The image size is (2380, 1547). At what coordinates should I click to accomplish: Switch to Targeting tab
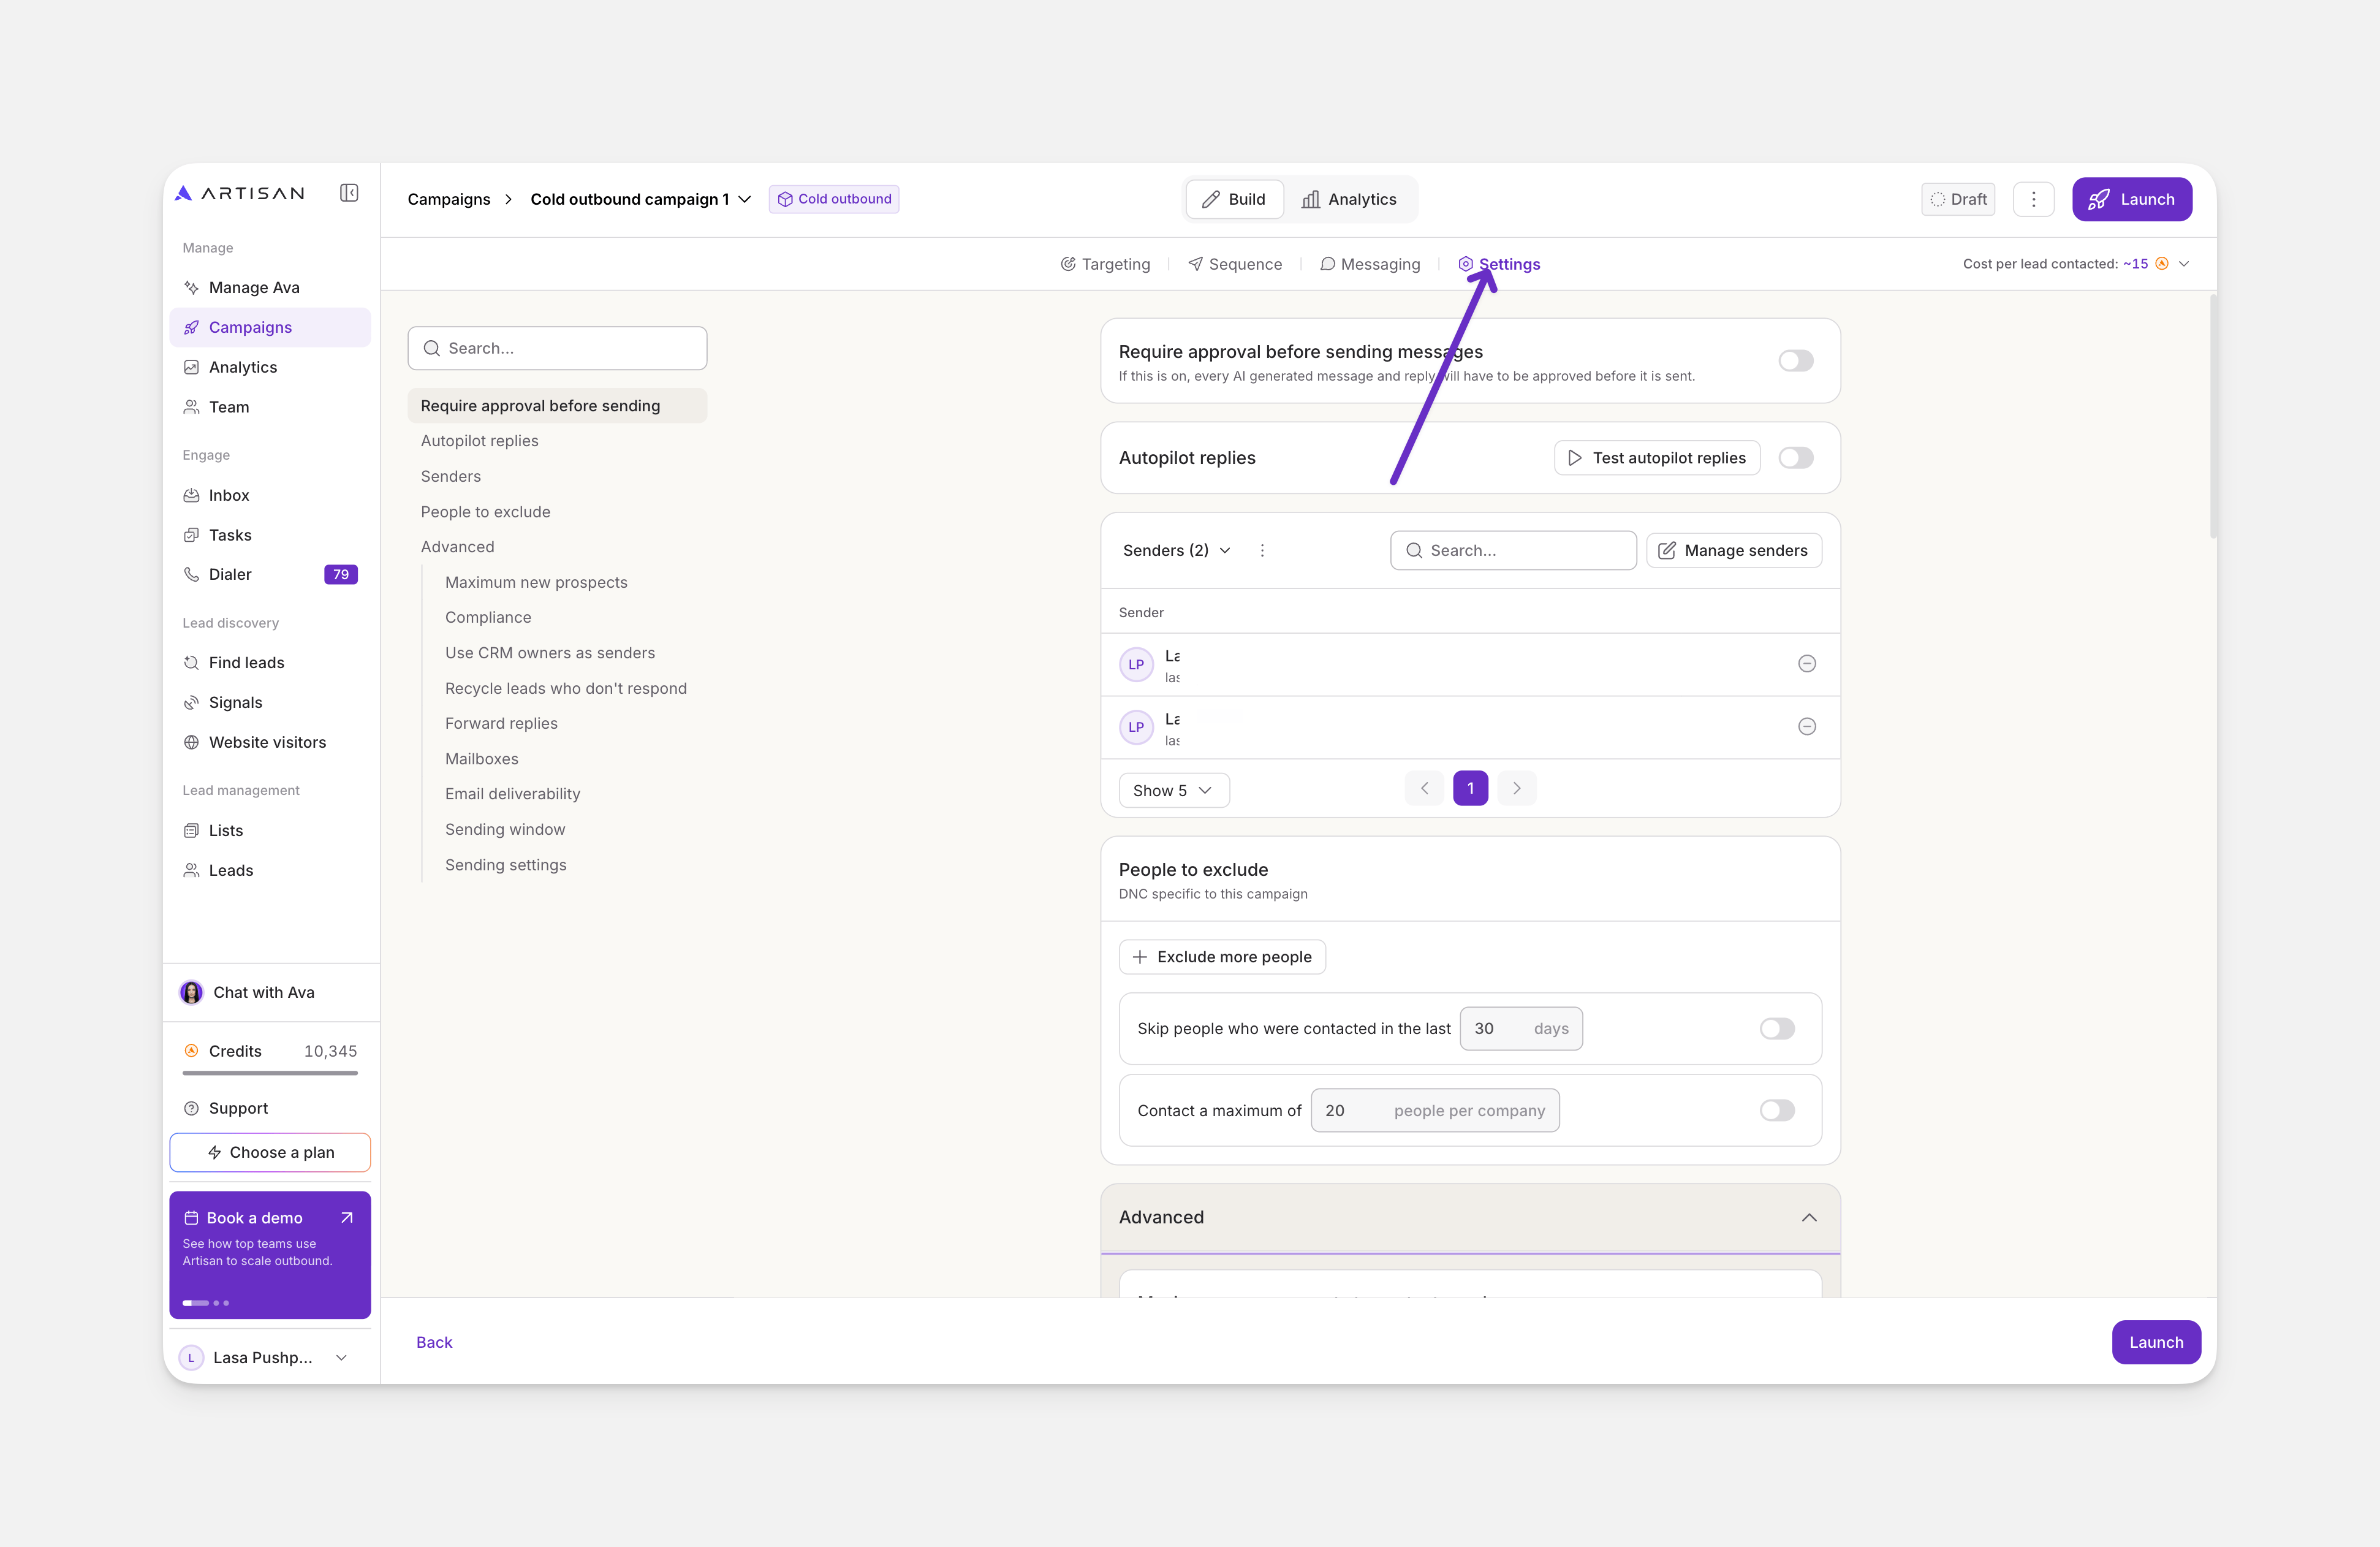click(x=1105, y=264)
